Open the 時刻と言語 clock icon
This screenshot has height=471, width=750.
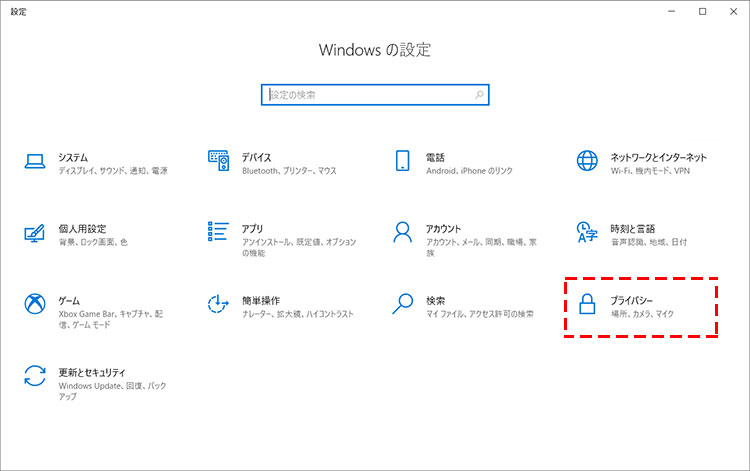pos(587,232)
